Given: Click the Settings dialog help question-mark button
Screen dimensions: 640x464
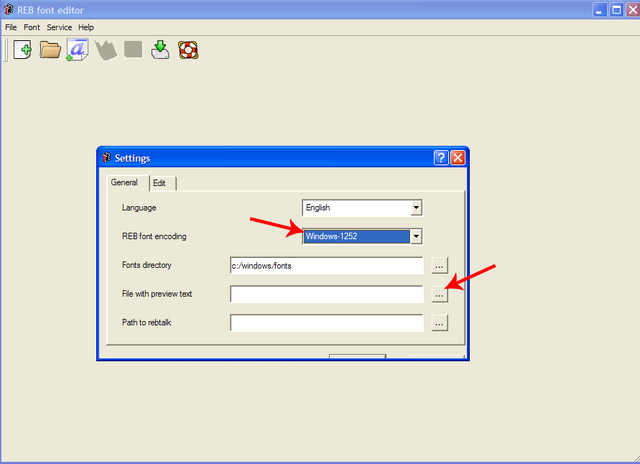Looking at the screenshot, I should pos(441,158).
